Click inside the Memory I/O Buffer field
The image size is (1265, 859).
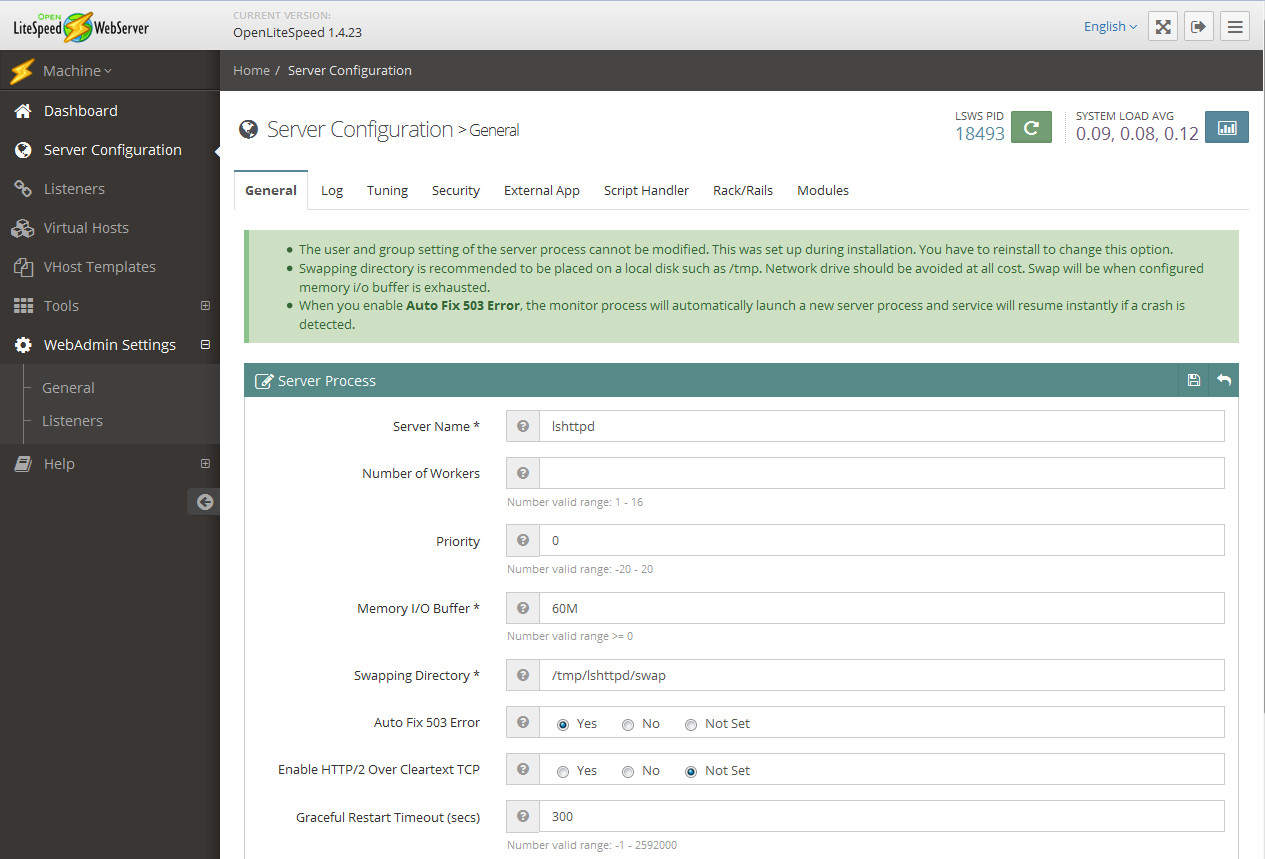882,607
